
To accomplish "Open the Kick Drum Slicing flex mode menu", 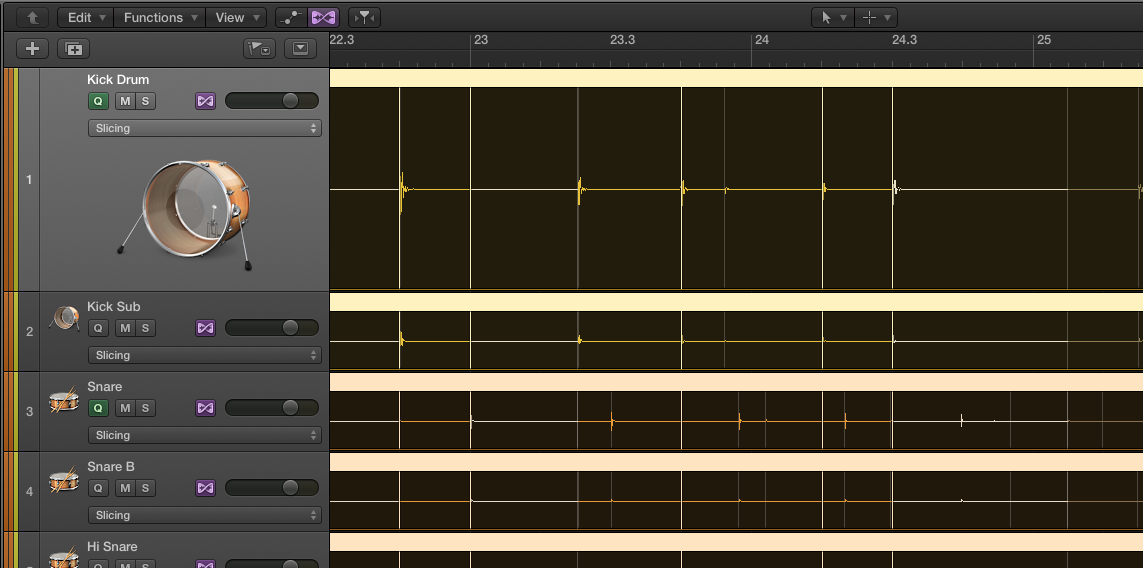I will pos(205,128).
